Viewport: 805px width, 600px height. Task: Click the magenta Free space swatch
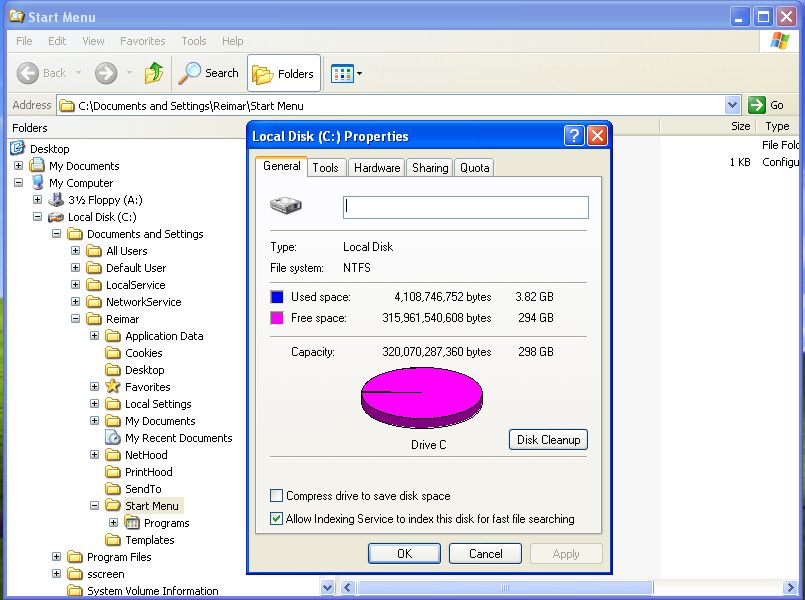277,318
